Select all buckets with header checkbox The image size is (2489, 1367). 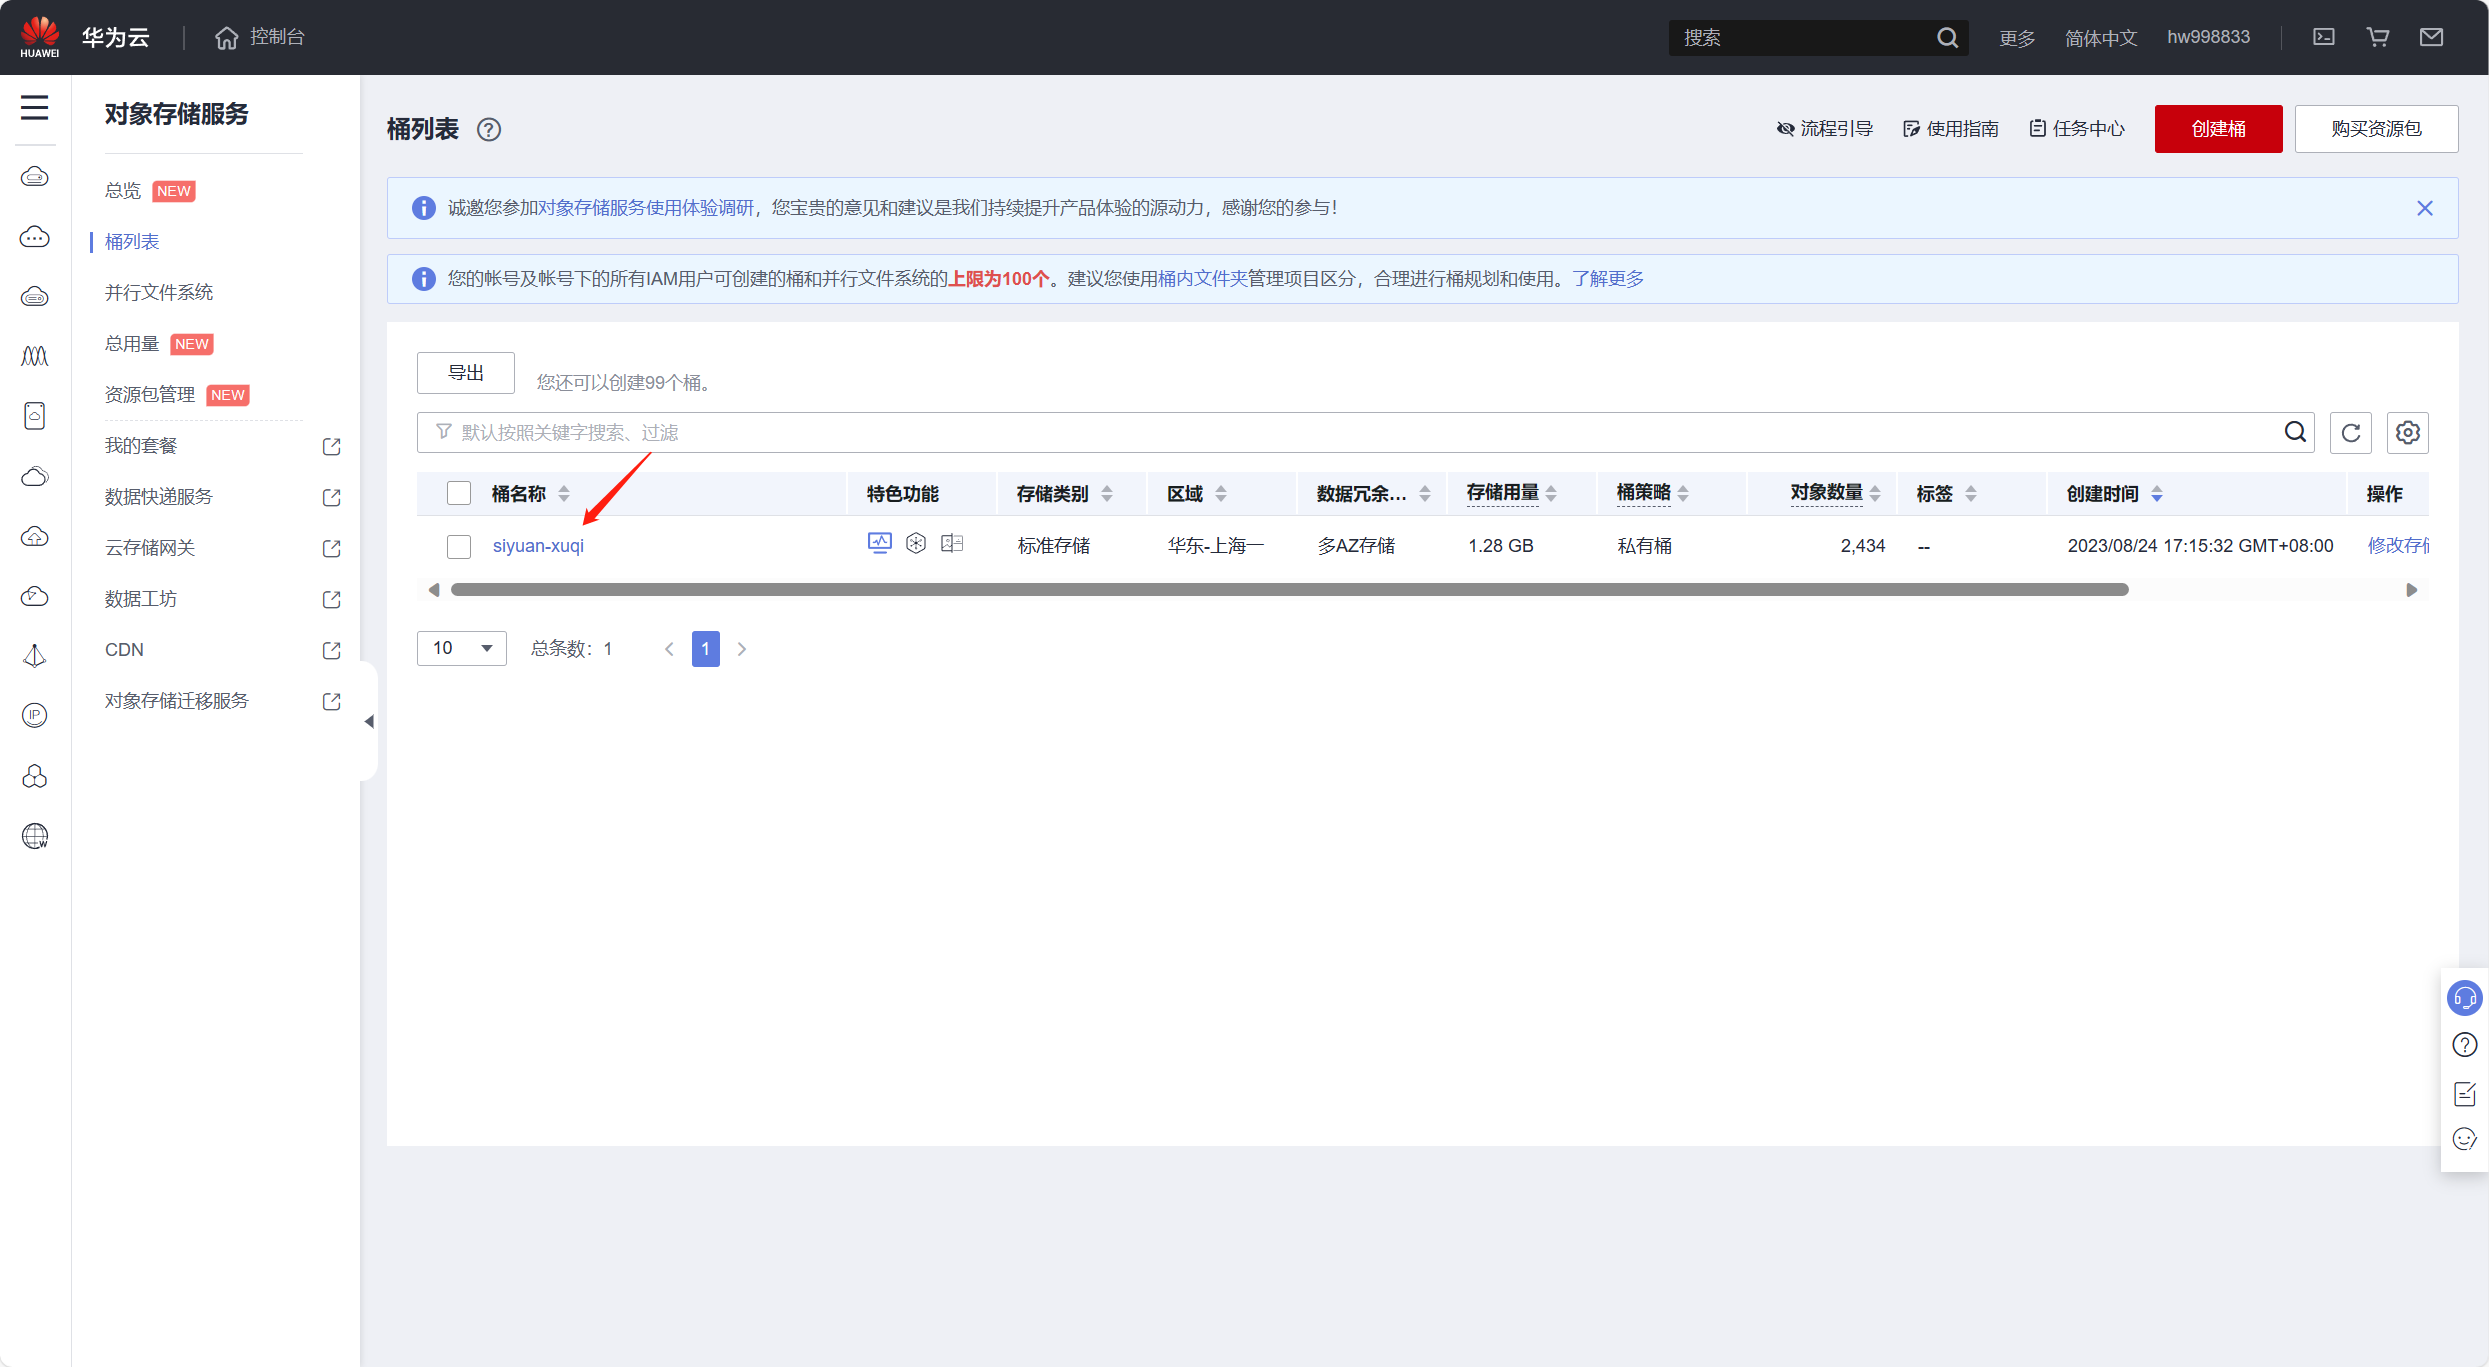point(459,493)
